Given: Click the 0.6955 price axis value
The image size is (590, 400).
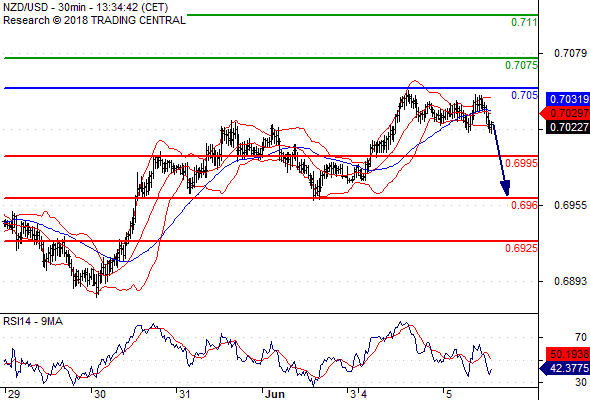Looking at the screenshot, I should (x=570, y=205).
